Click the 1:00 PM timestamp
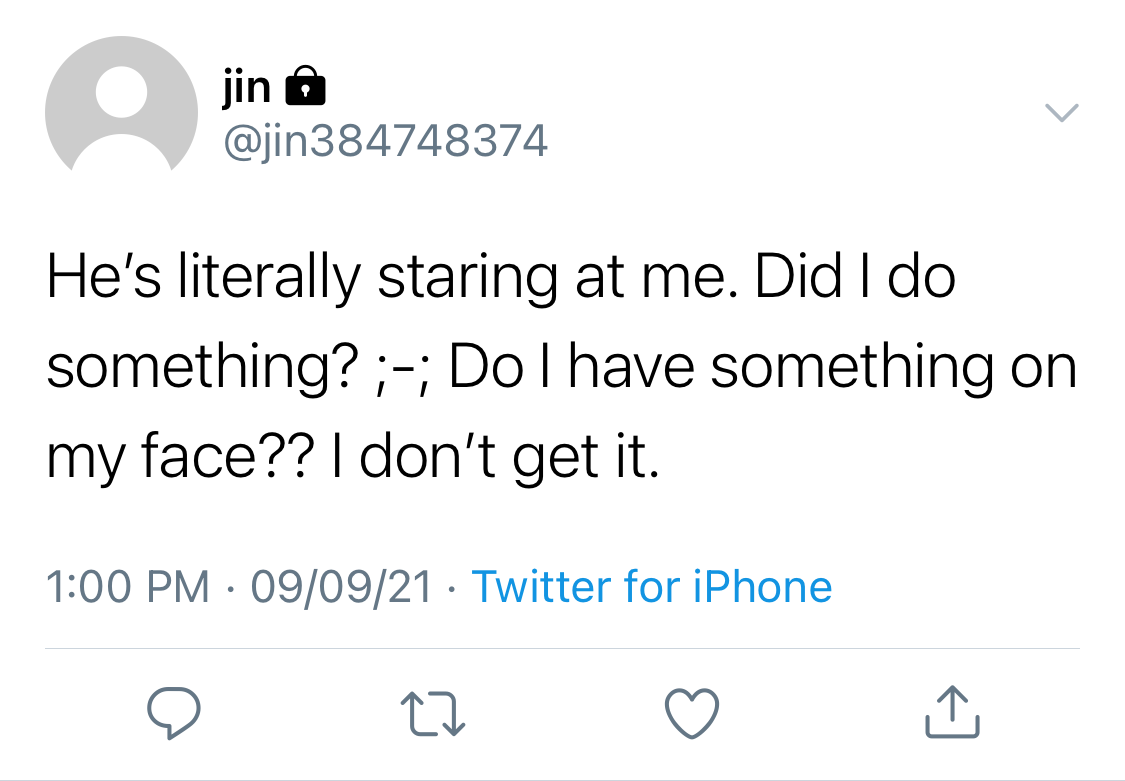The width and height of the screenshot is (1125, 781). [128, 587]
